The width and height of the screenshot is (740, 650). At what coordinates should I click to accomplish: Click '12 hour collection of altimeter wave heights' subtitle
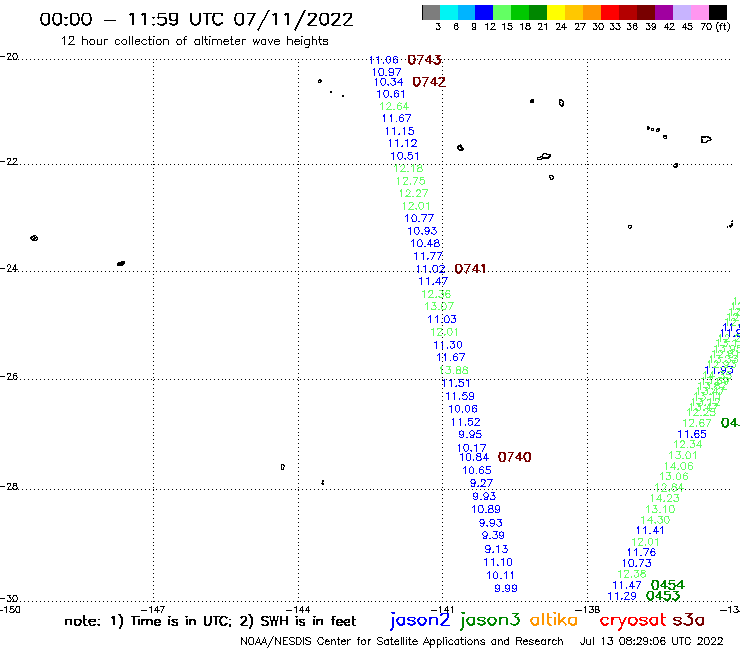pos(194,41)
